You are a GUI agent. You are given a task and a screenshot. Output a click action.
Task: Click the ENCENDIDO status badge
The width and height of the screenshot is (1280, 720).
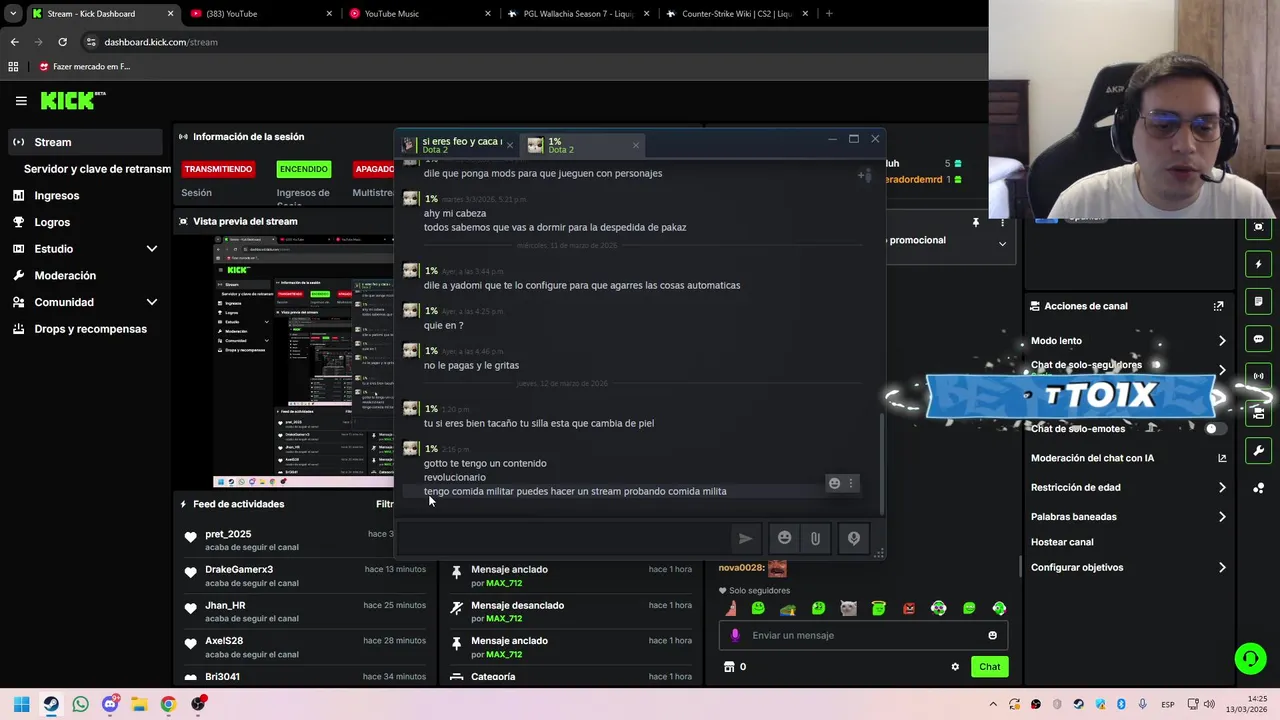[303, 169]
